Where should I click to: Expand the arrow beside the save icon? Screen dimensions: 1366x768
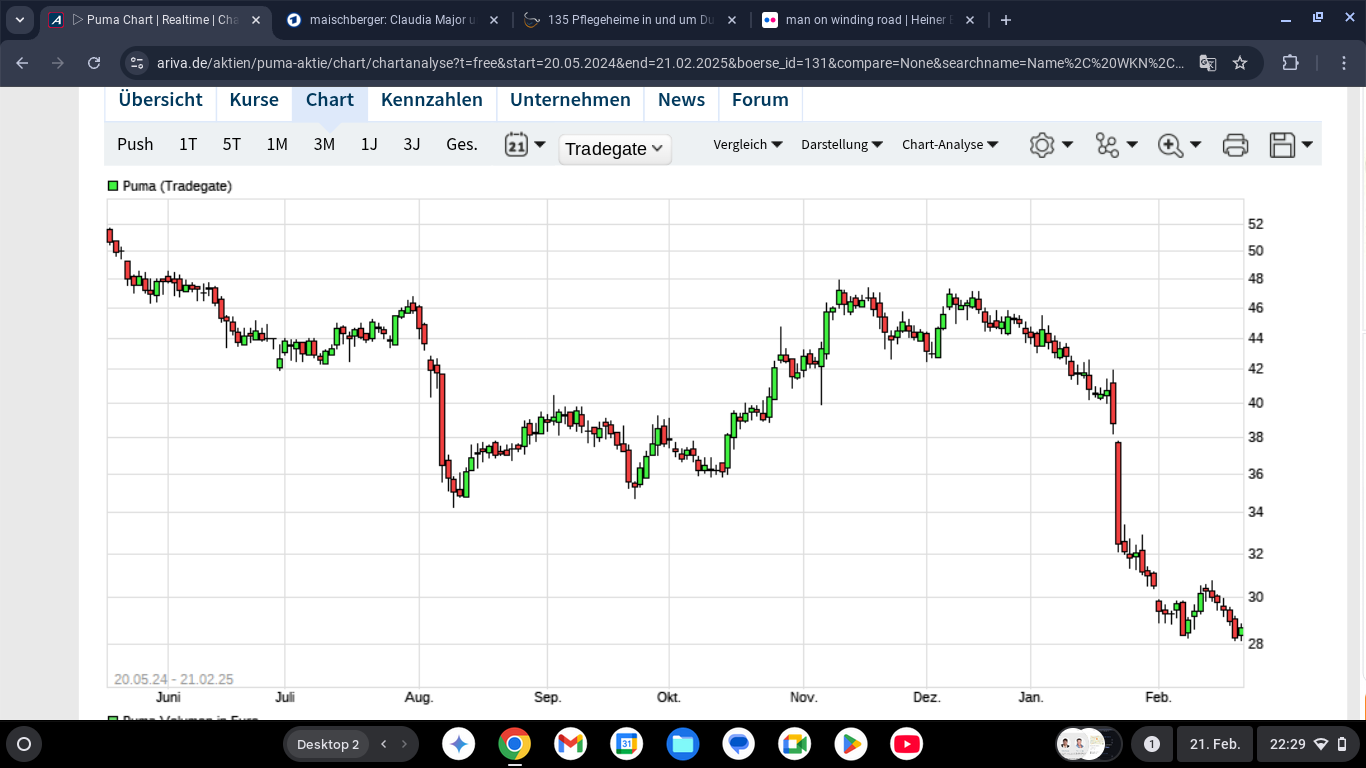point(1306,145)
